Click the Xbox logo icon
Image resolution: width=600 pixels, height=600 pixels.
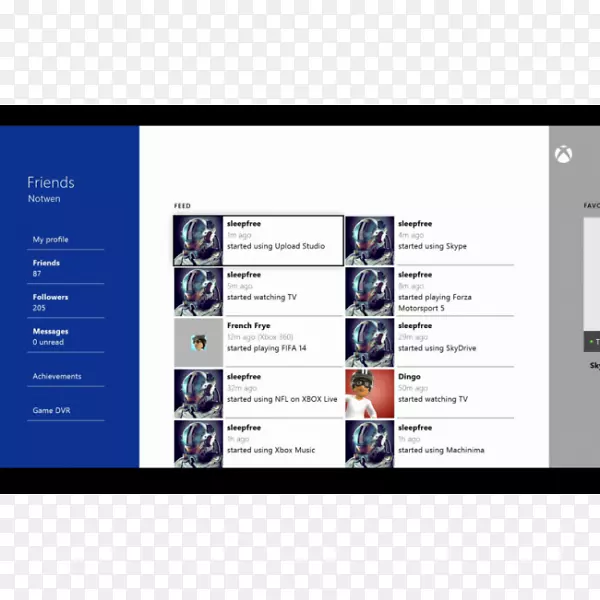(564, 155)
